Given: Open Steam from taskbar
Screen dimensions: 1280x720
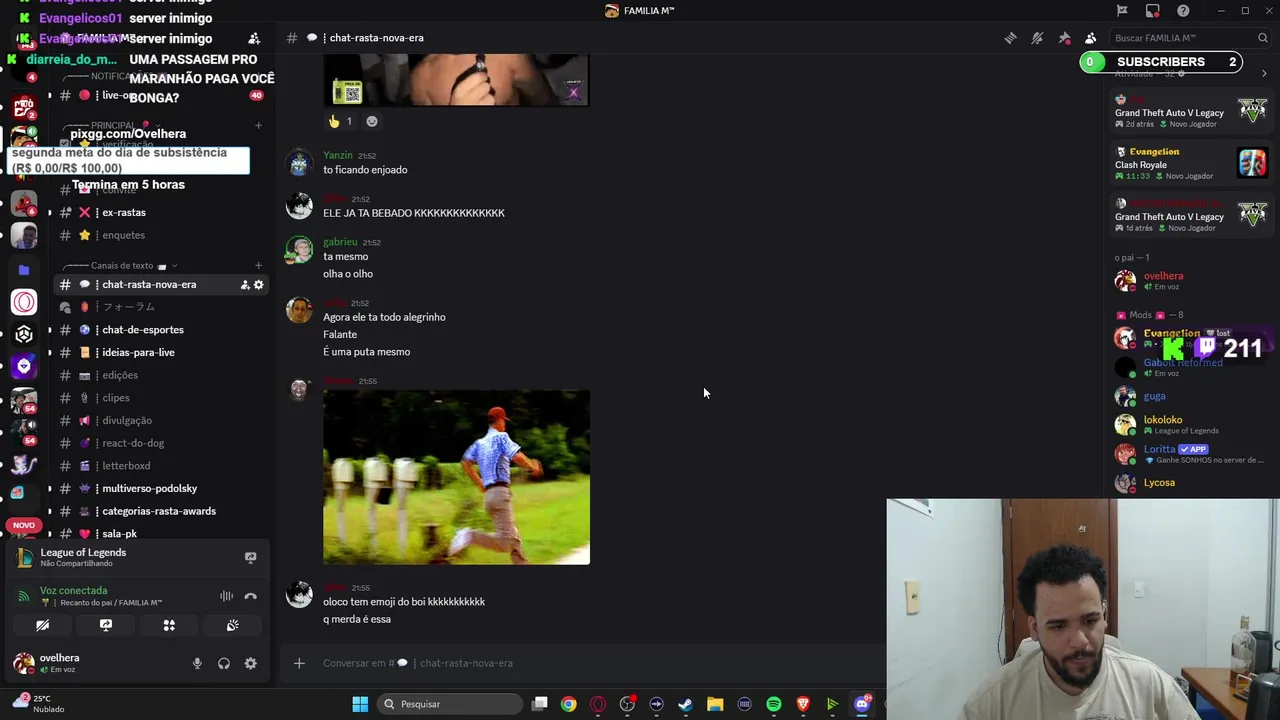Looking at the screenshot, I should point(686,704).
